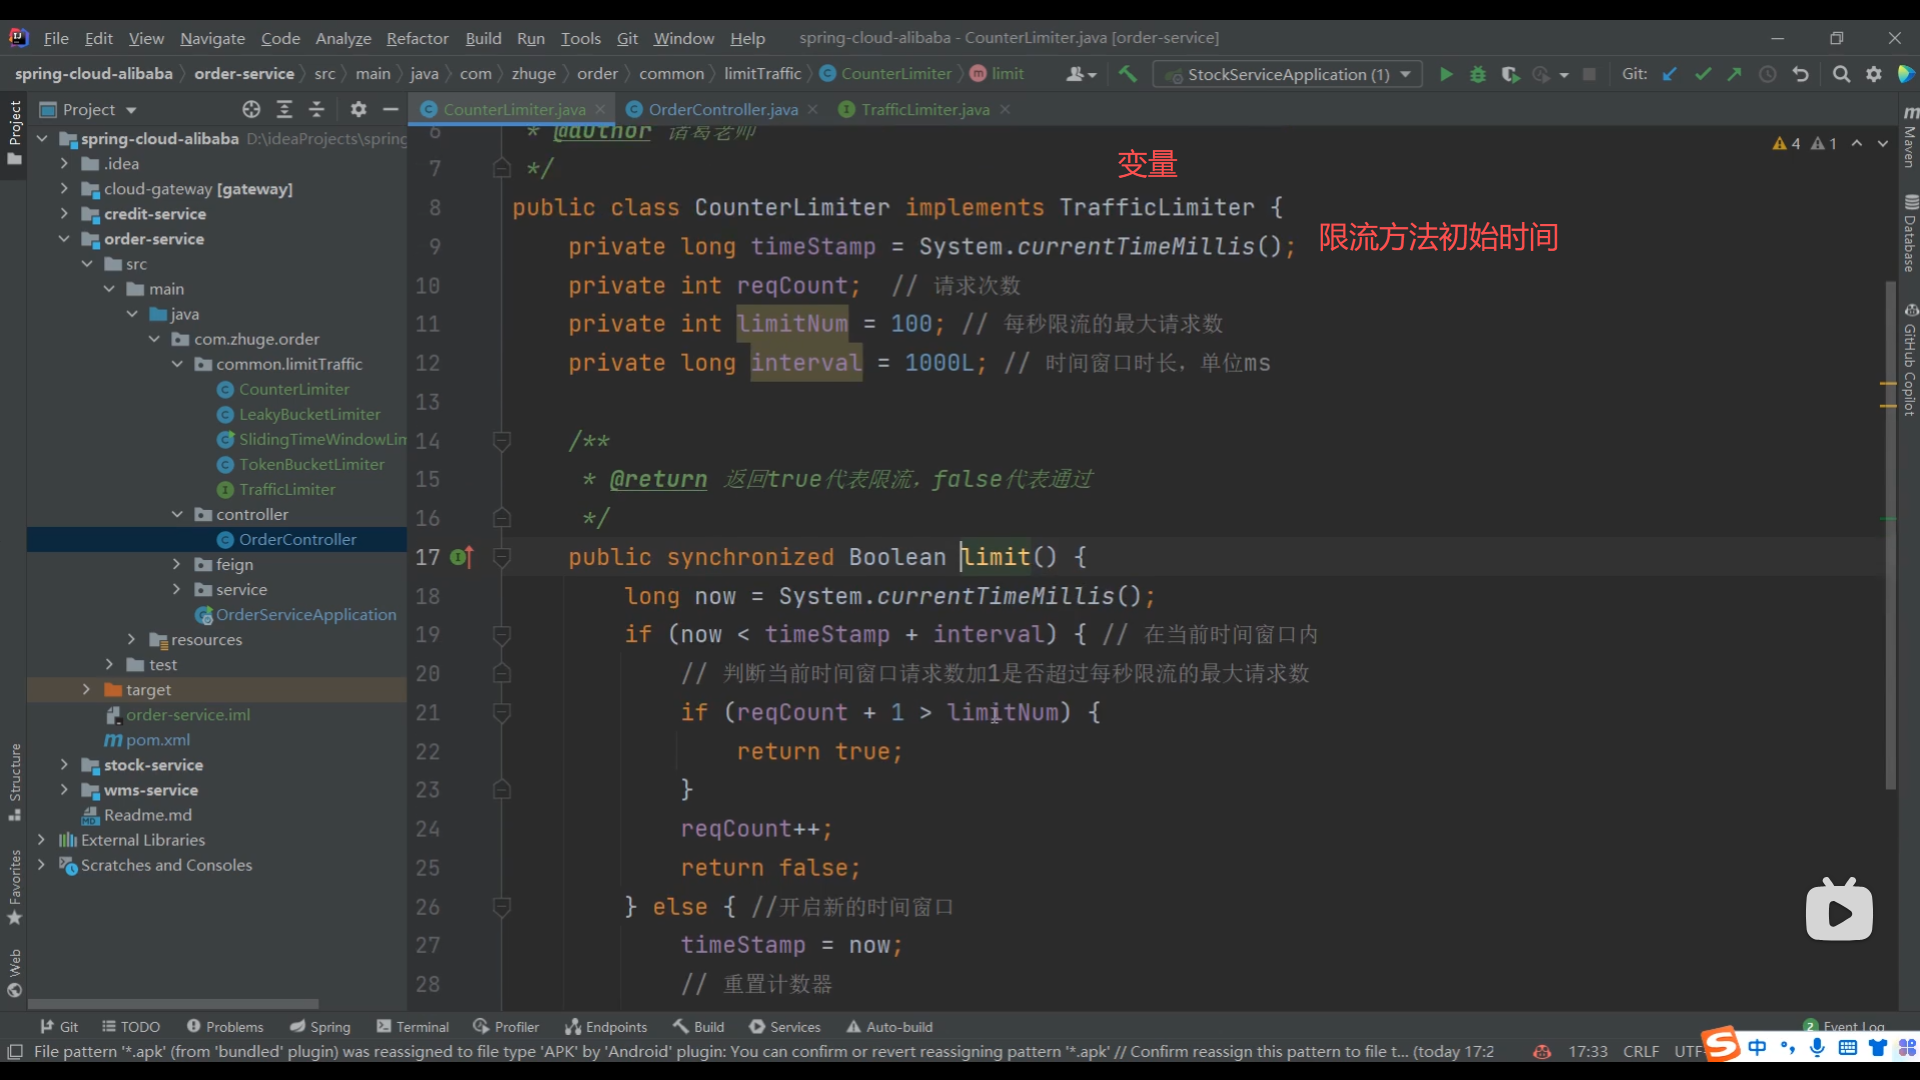Click the Git commit checkmark icon
Screen dimensions: 1920x1080
pyautogui.click(x=1703, y=74)
